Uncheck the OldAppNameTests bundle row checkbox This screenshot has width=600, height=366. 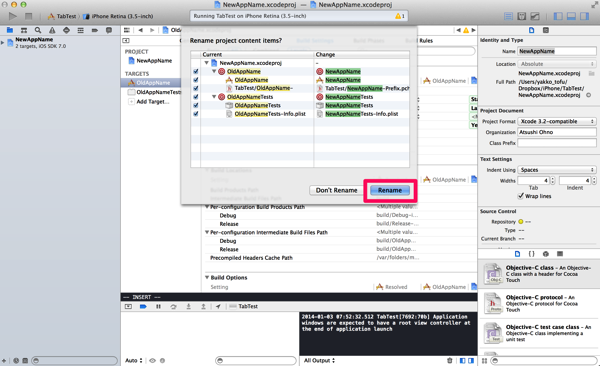196,105
